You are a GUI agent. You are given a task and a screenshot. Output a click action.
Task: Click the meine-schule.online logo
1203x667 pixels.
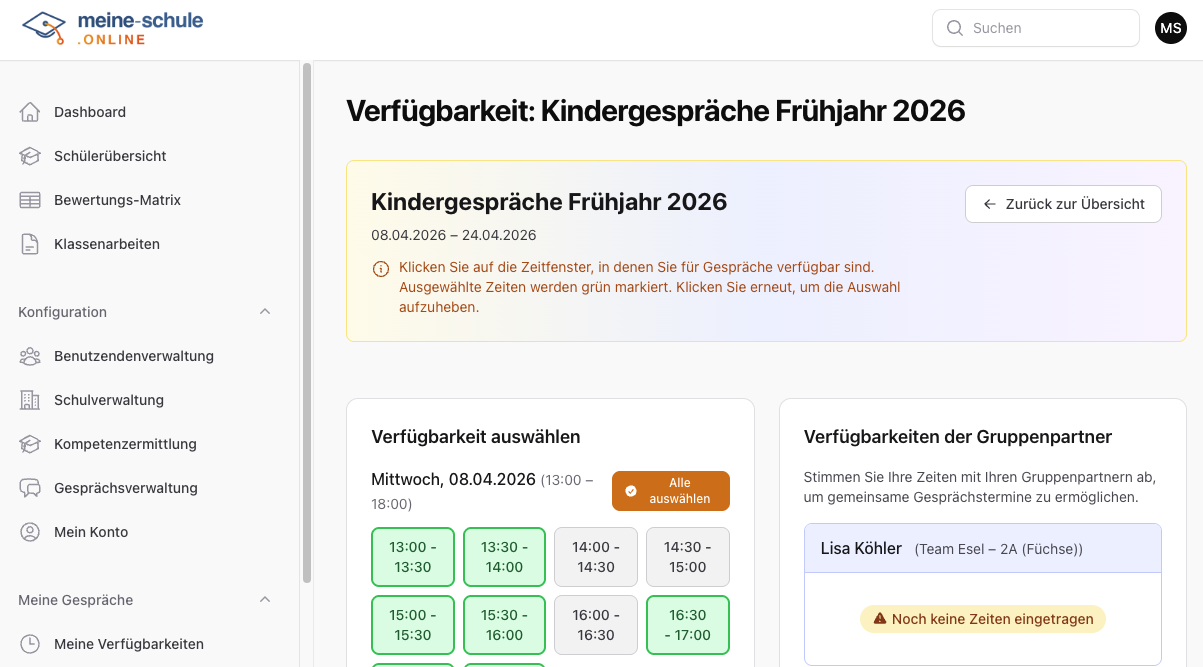pos(111,28)
